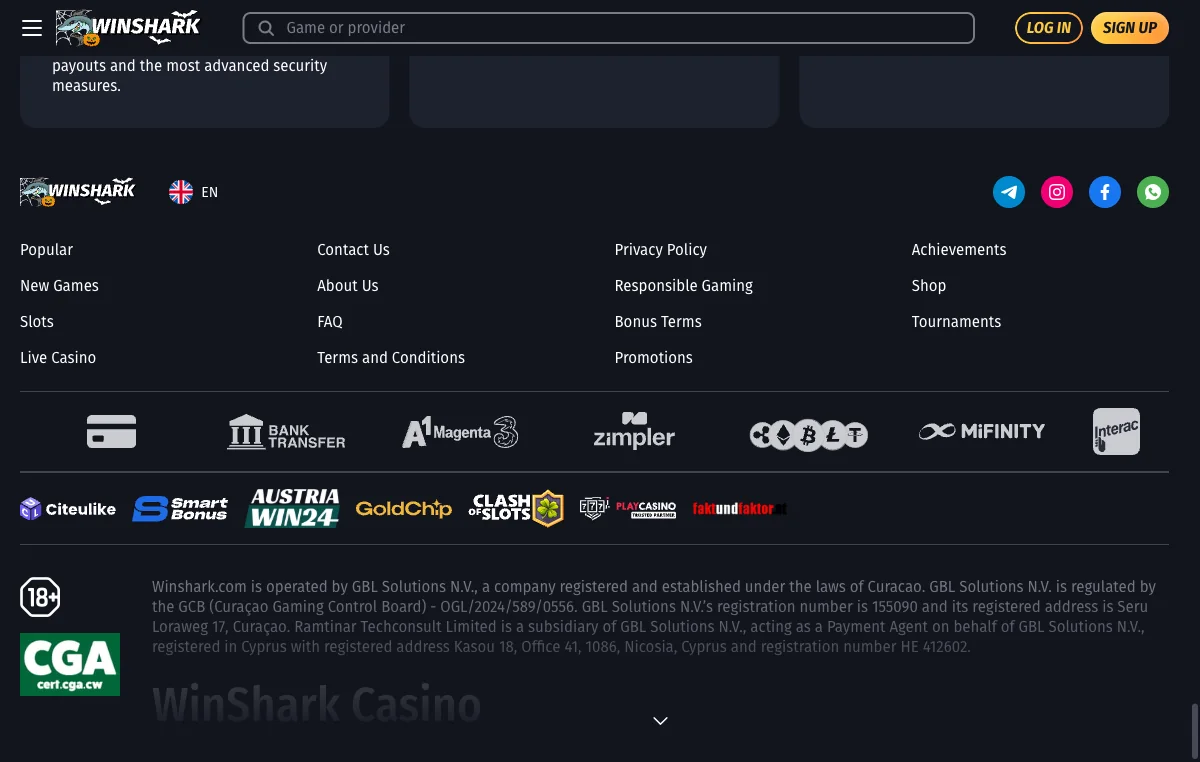The image size is (1200, 762).
Task: Open the PlayCasino partner logo
Action: tap(628, 509)
